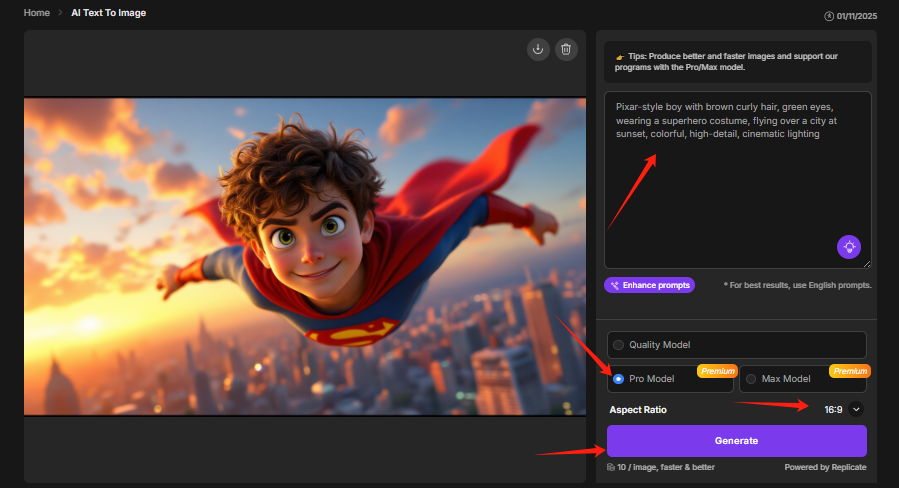The height and width of the screenshot is (488, 899).
Task: Click the Enhance prompts button
Action: click(650, 285)
